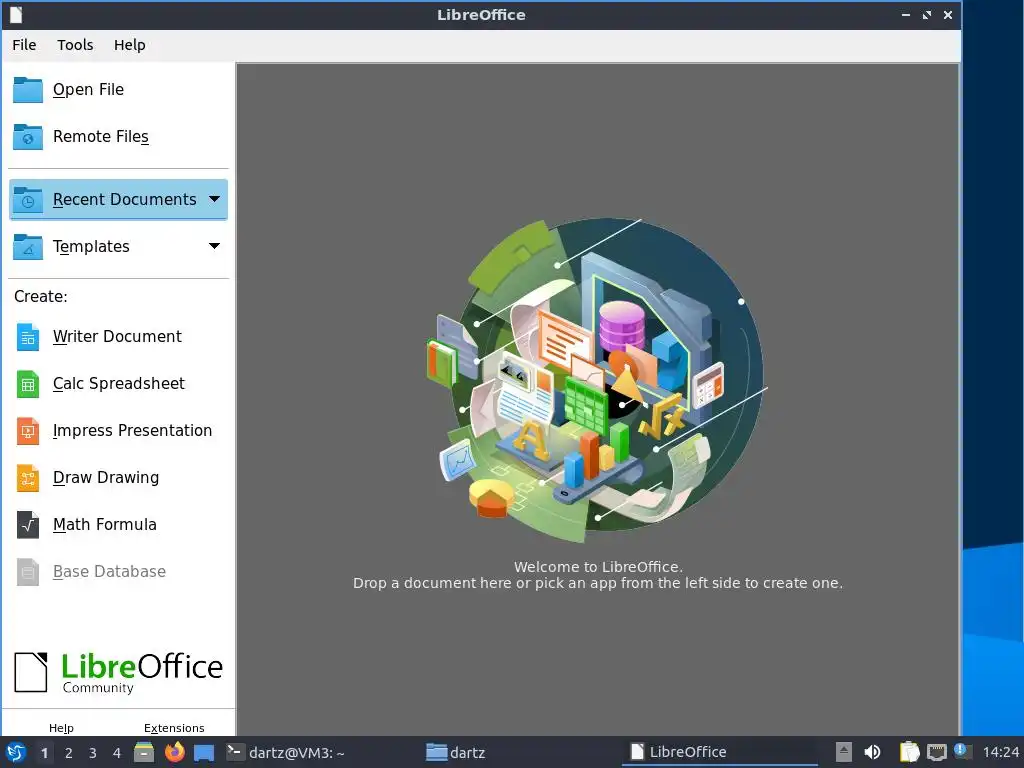
Task: Close the LibreOffice window
Action: (948, 14)
